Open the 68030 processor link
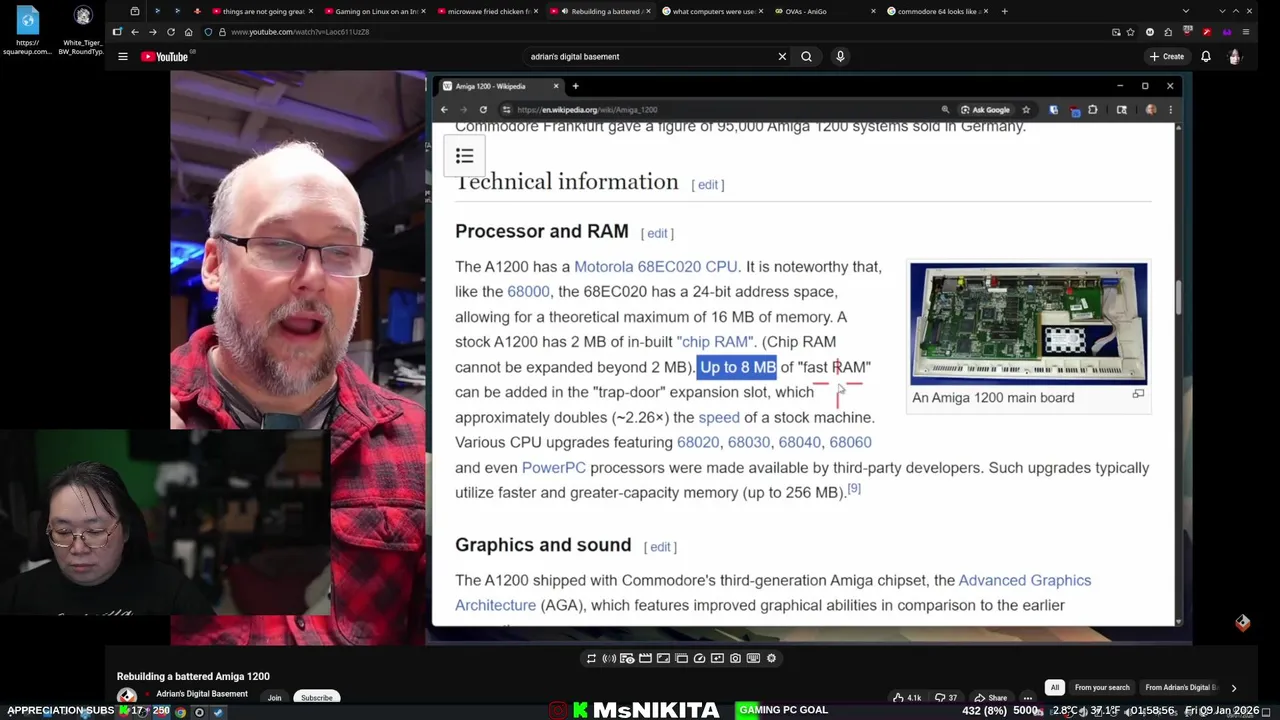 click(749, 442)
